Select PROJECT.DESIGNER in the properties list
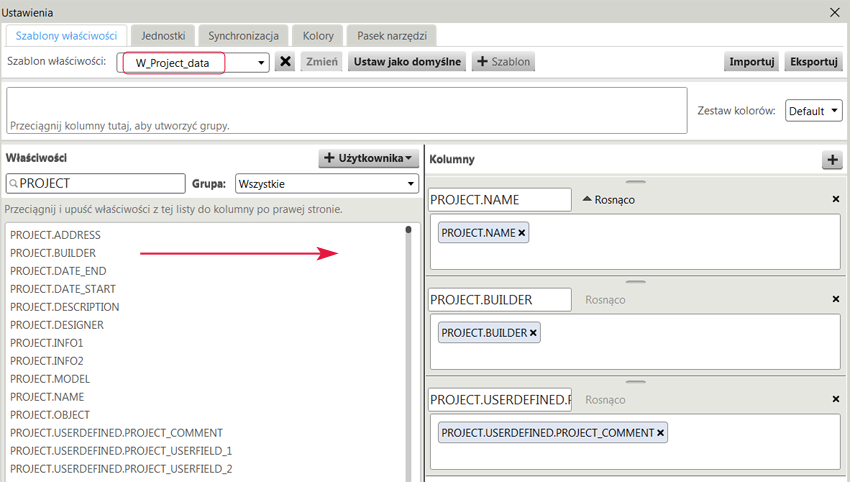 (x=57, y=325)
